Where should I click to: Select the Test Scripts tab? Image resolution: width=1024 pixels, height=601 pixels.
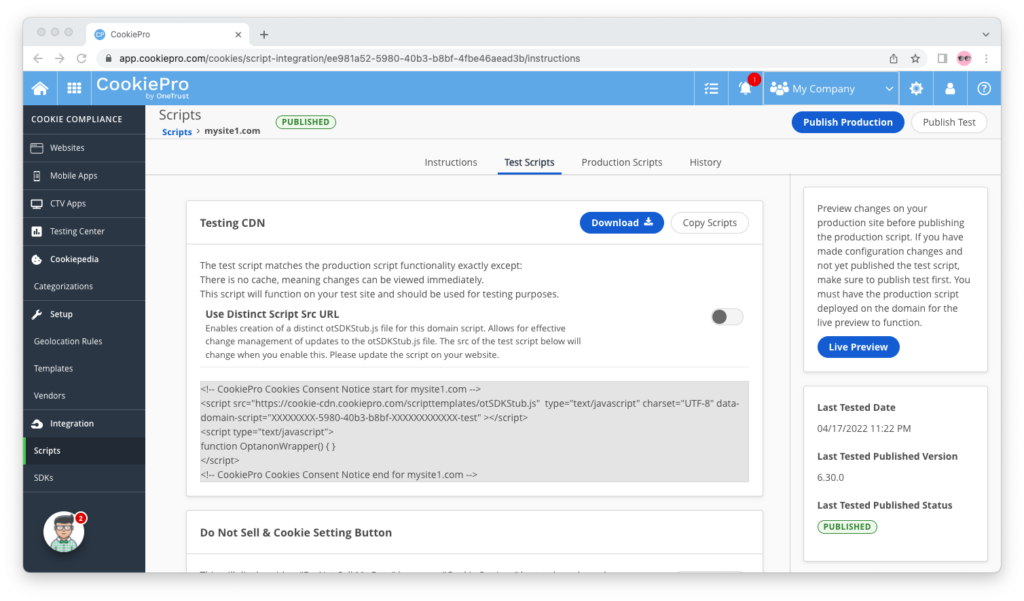[x=529, y=162]
